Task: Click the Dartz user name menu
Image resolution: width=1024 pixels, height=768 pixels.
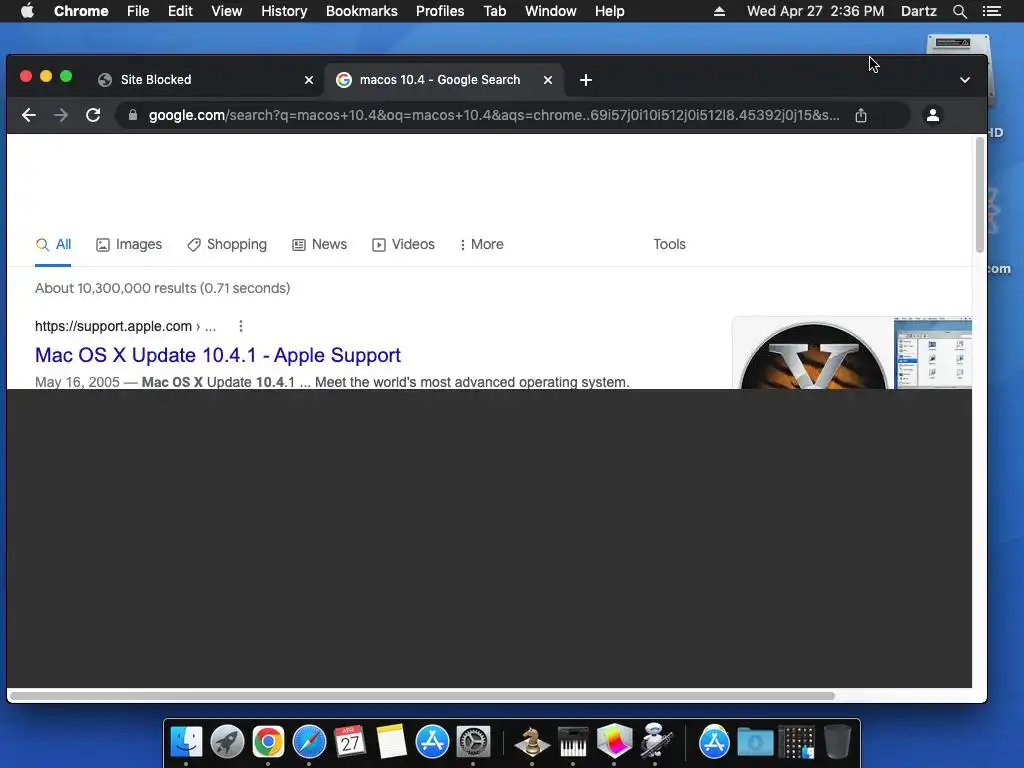Action: click(919, 11)
